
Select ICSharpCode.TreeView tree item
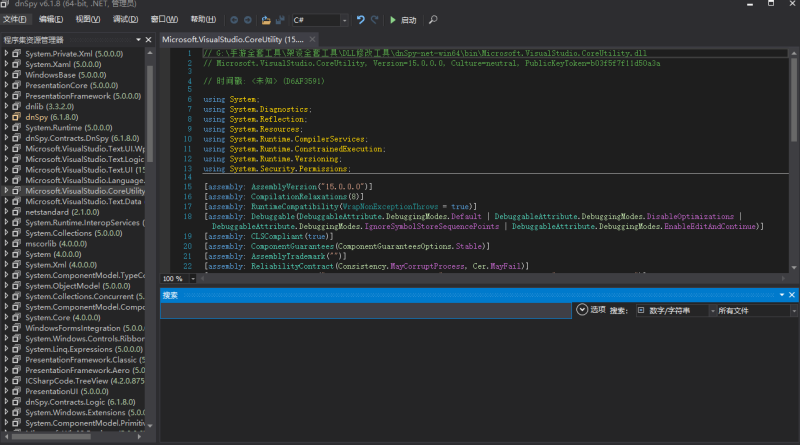[x=85, y=381]
